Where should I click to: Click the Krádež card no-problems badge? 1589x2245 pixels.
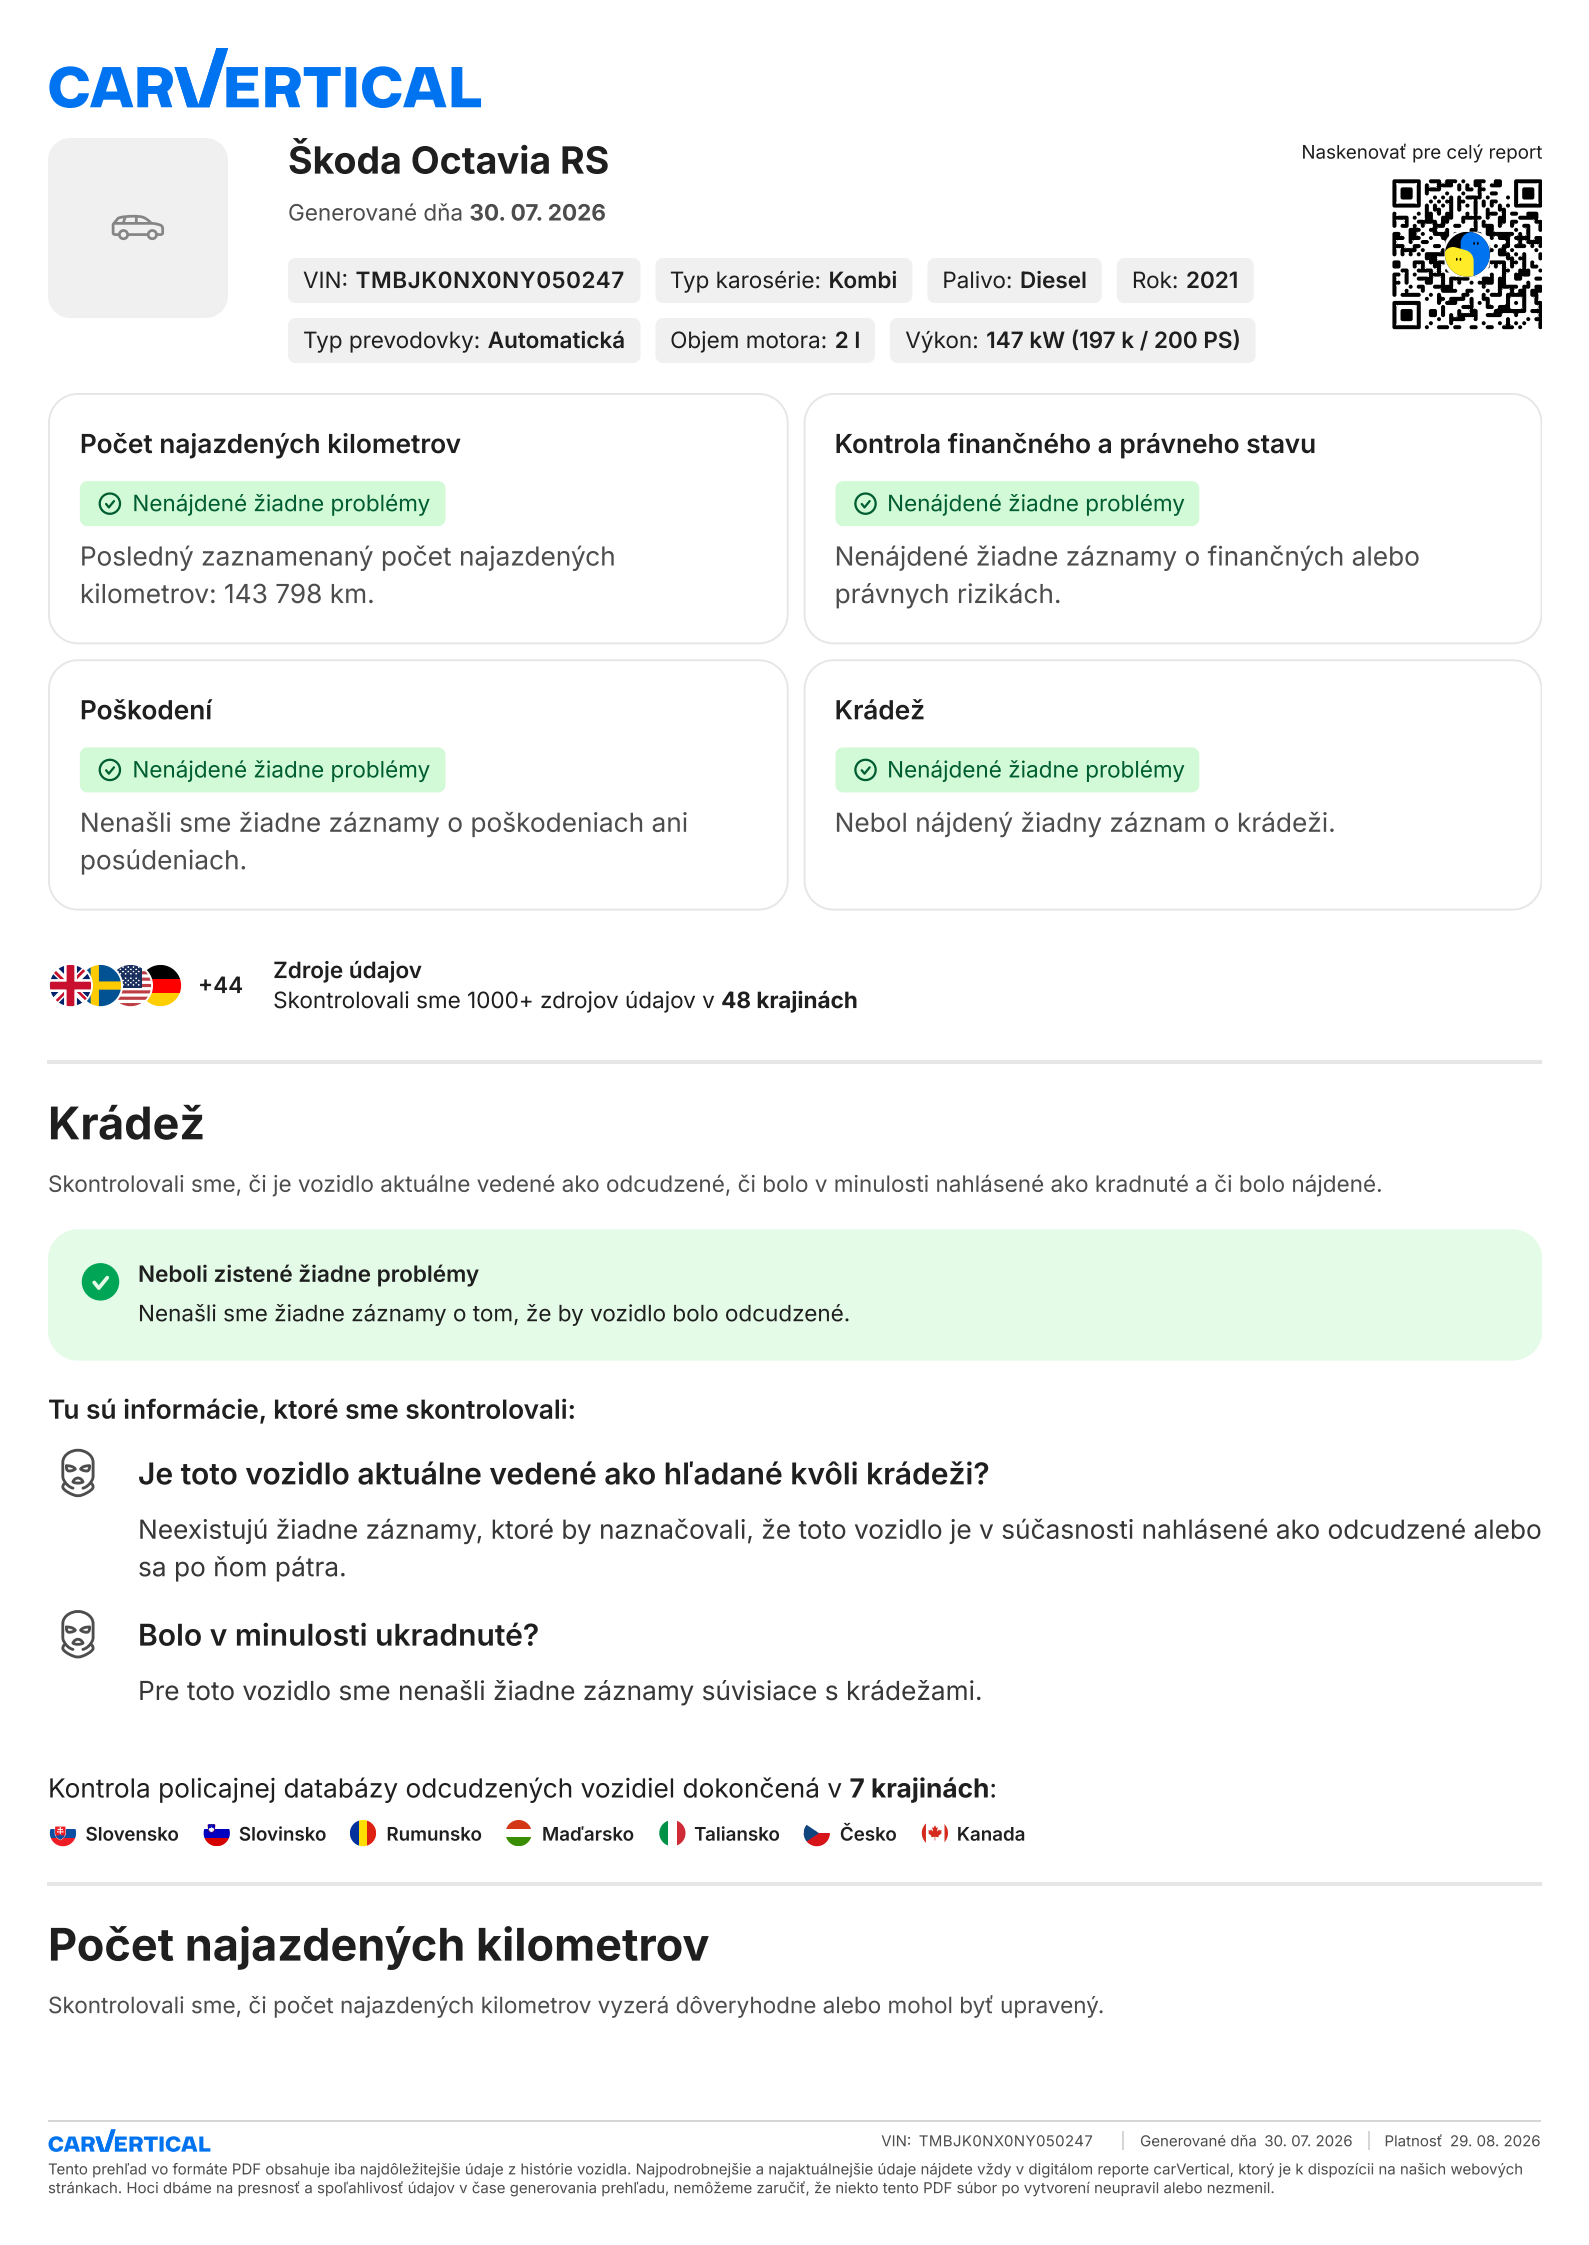click(1017, 770)
